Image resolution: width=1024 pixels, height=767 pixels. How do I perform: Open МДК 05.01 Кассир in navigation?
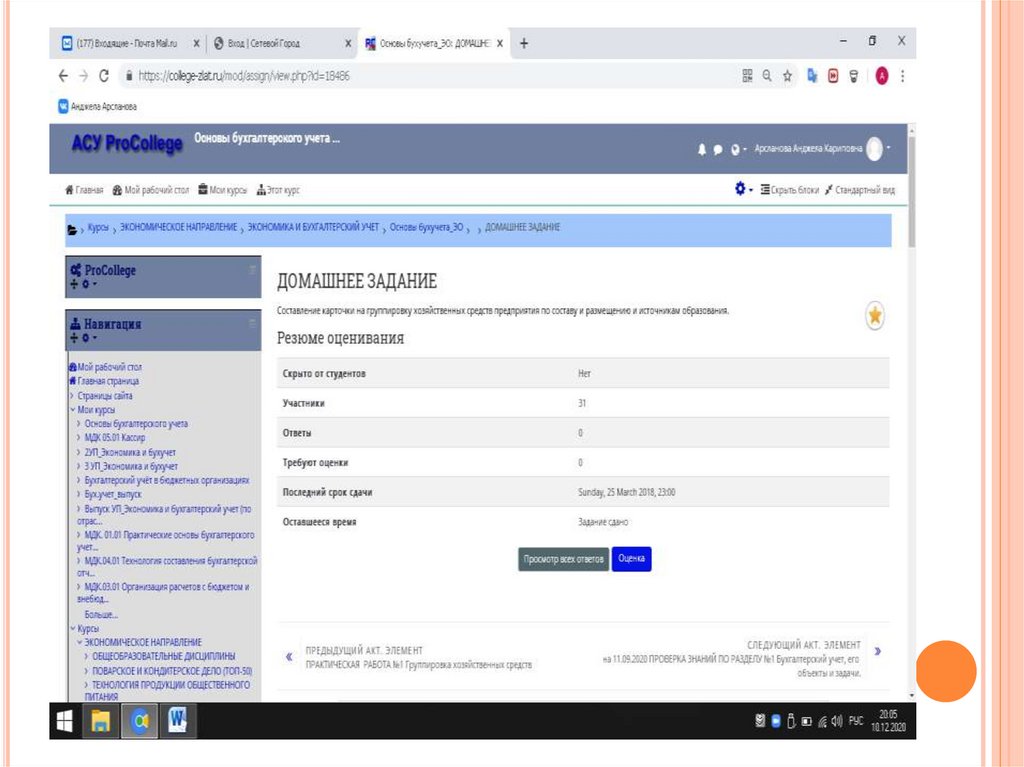click(115, 438)
